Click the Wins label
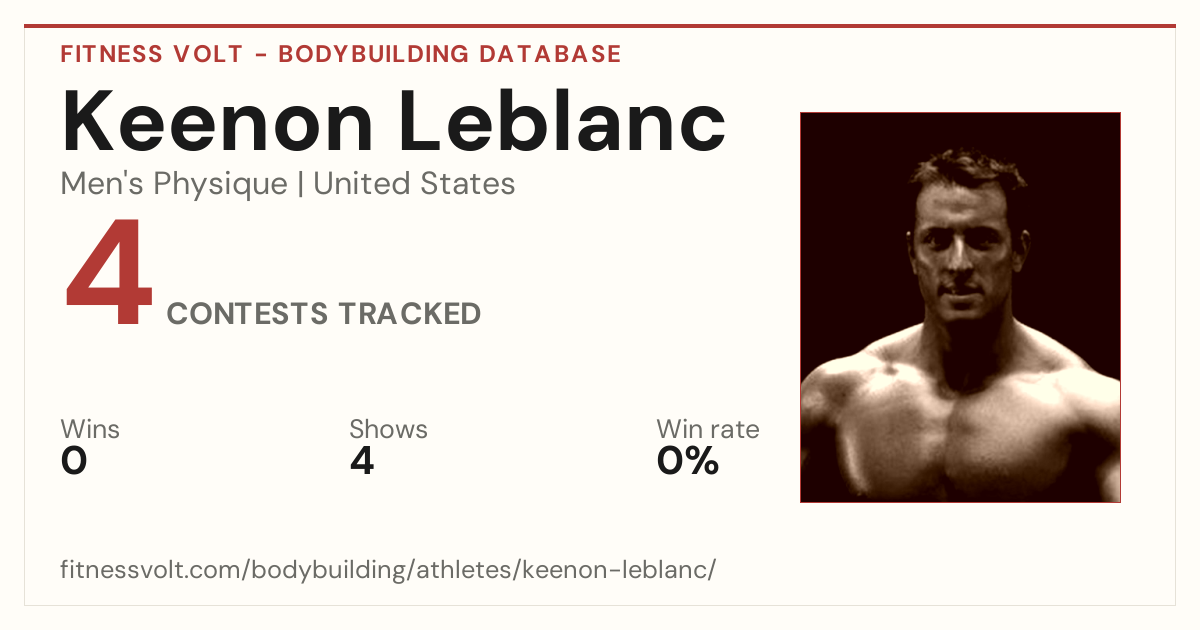Image resolution: width=1200 pixels, height=630 pixels. pyautogui.click(x=90, y=429)
